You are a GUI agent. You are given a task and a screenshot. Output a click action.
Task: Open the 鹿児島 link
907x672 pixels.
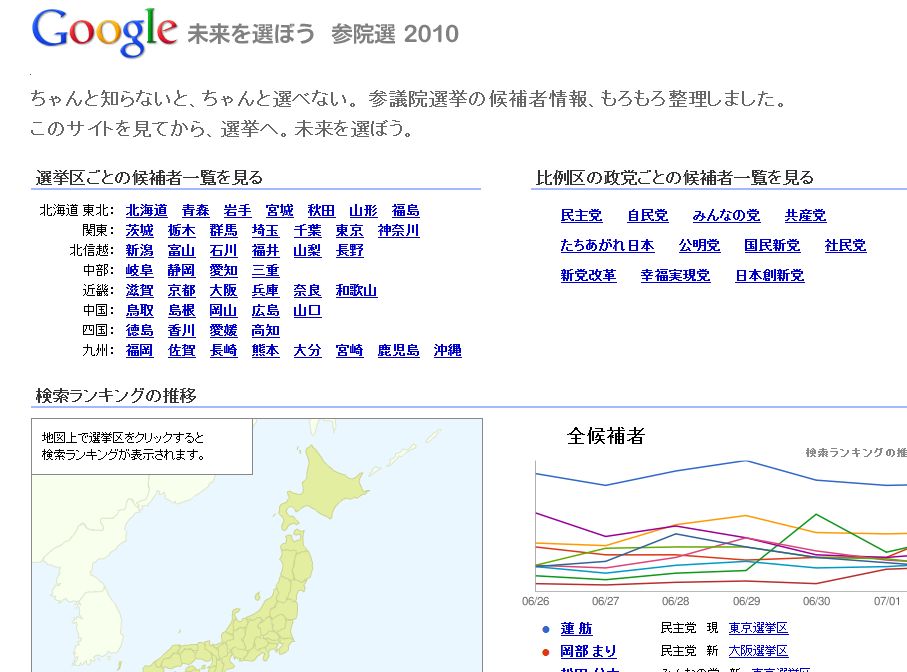(399, 350)
